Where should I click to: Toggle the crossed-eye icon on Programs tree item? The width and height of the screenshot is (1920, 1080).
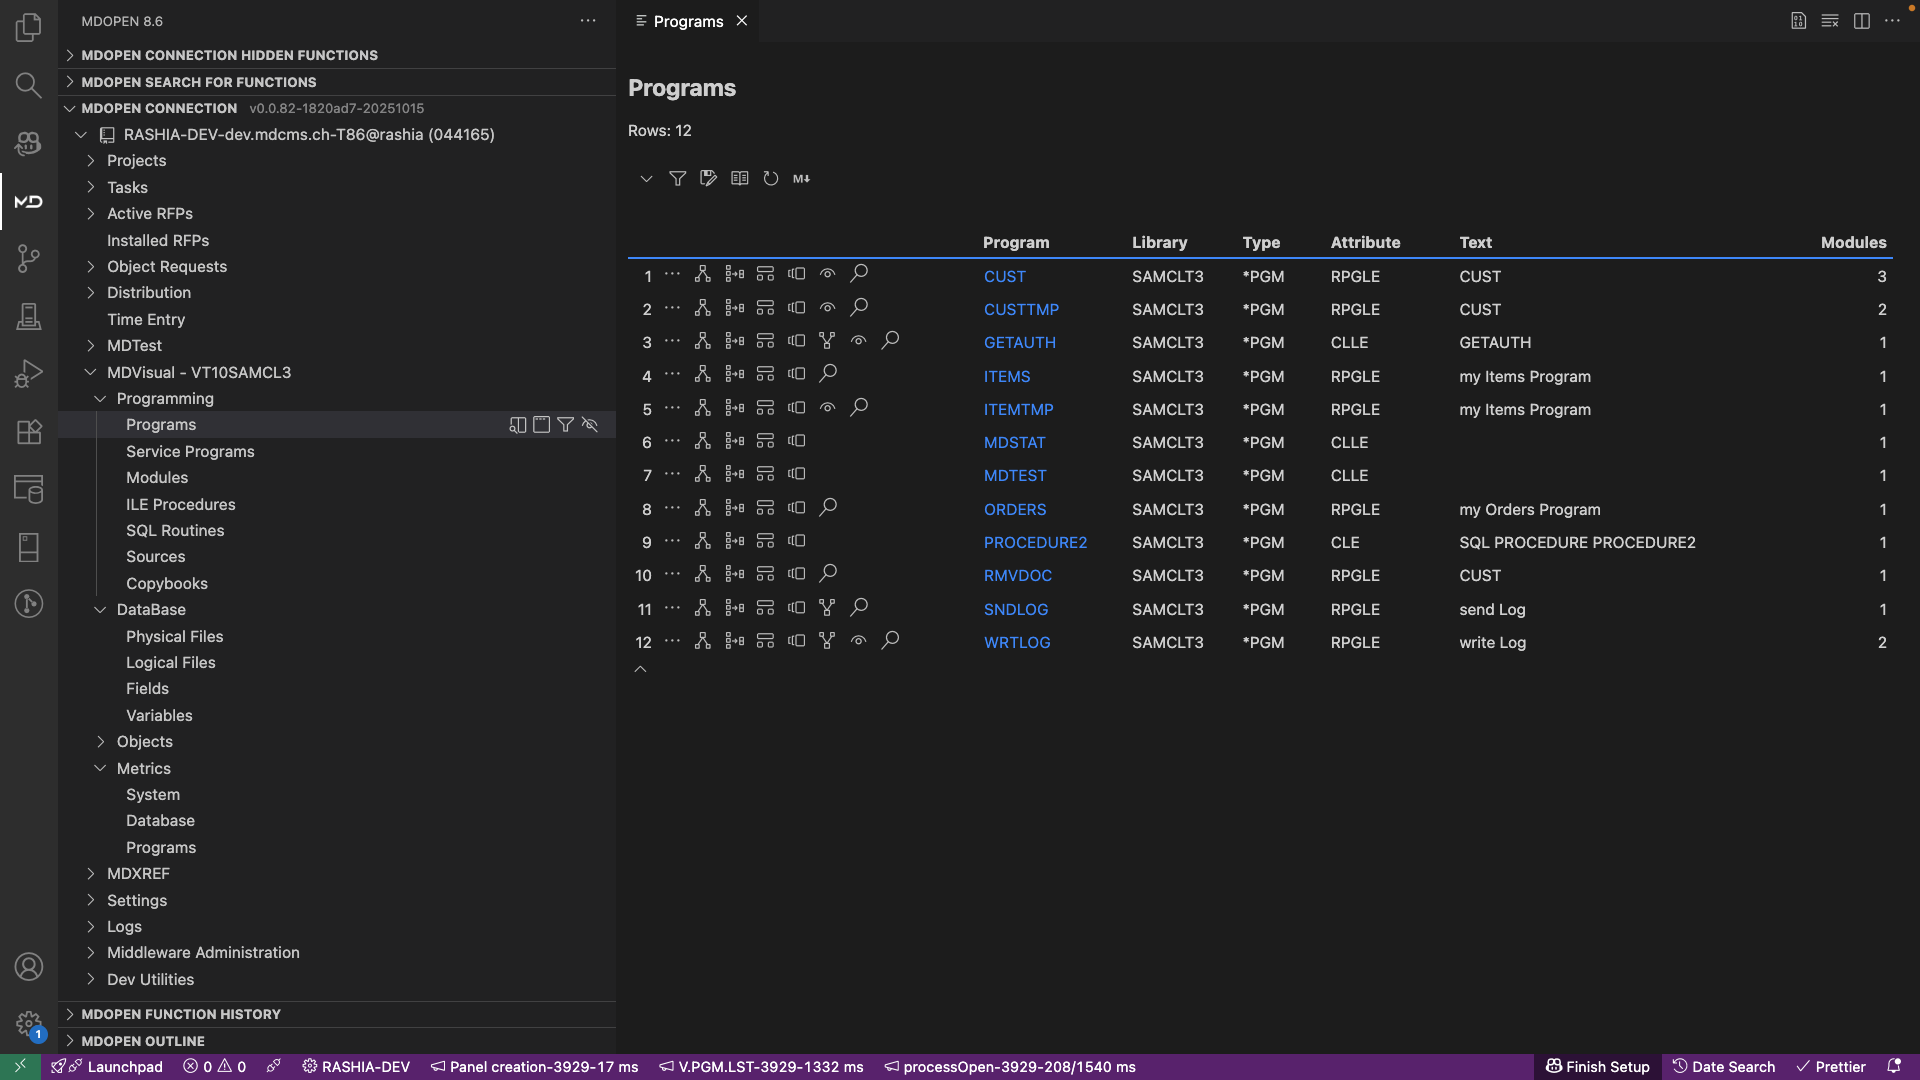[x=590, y=425]
